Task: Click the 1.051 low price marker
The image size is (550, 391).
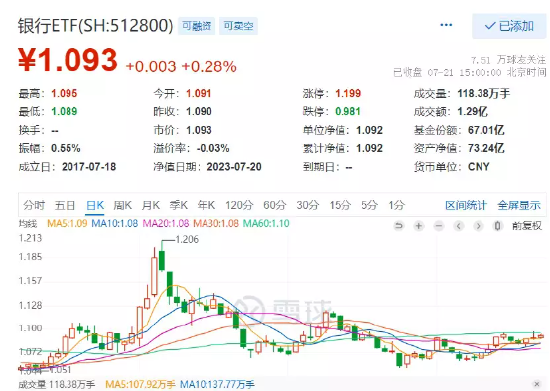Action: tap(60, 370)
